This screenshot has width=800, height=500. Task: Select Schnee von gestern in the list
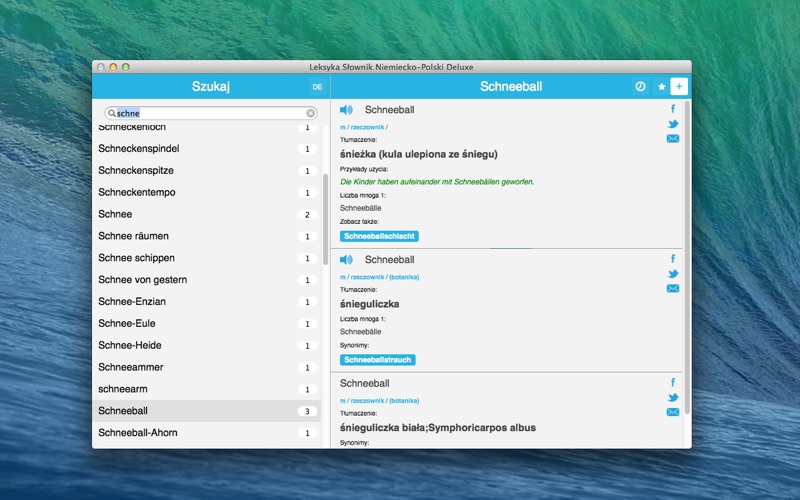(x=207, y=280)
